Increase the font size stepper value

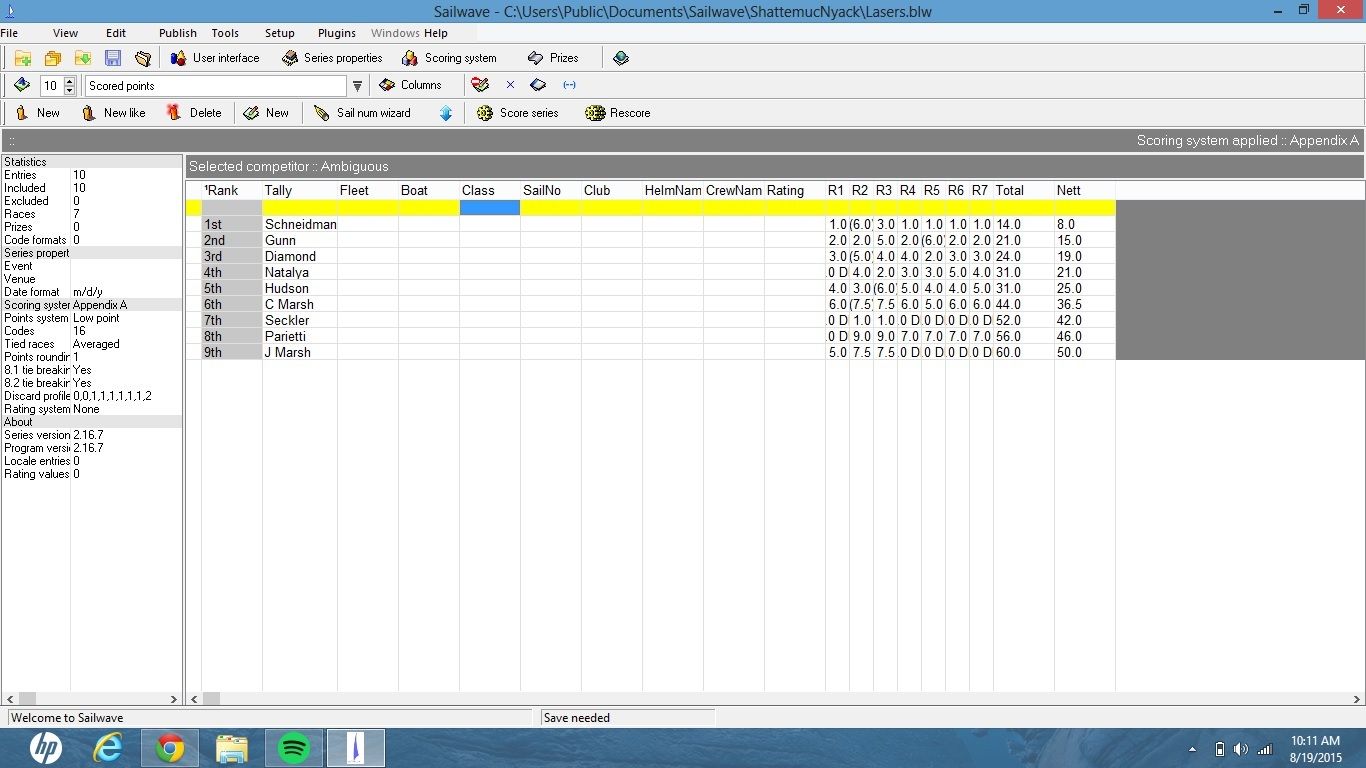[x=69, y=81]
